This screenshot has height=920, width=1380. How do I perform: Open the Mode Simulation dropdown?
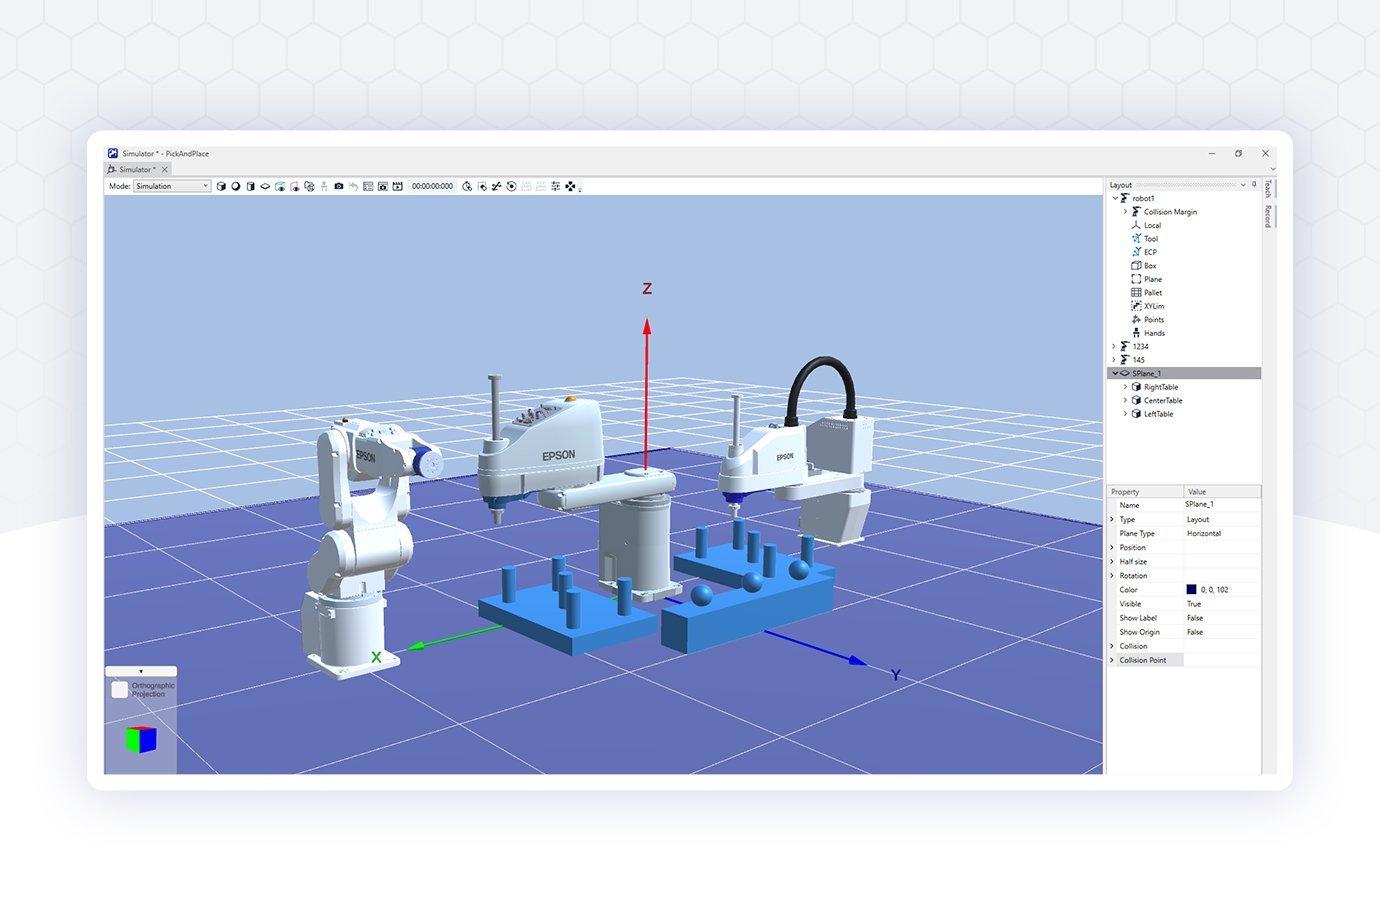[172, 186]
